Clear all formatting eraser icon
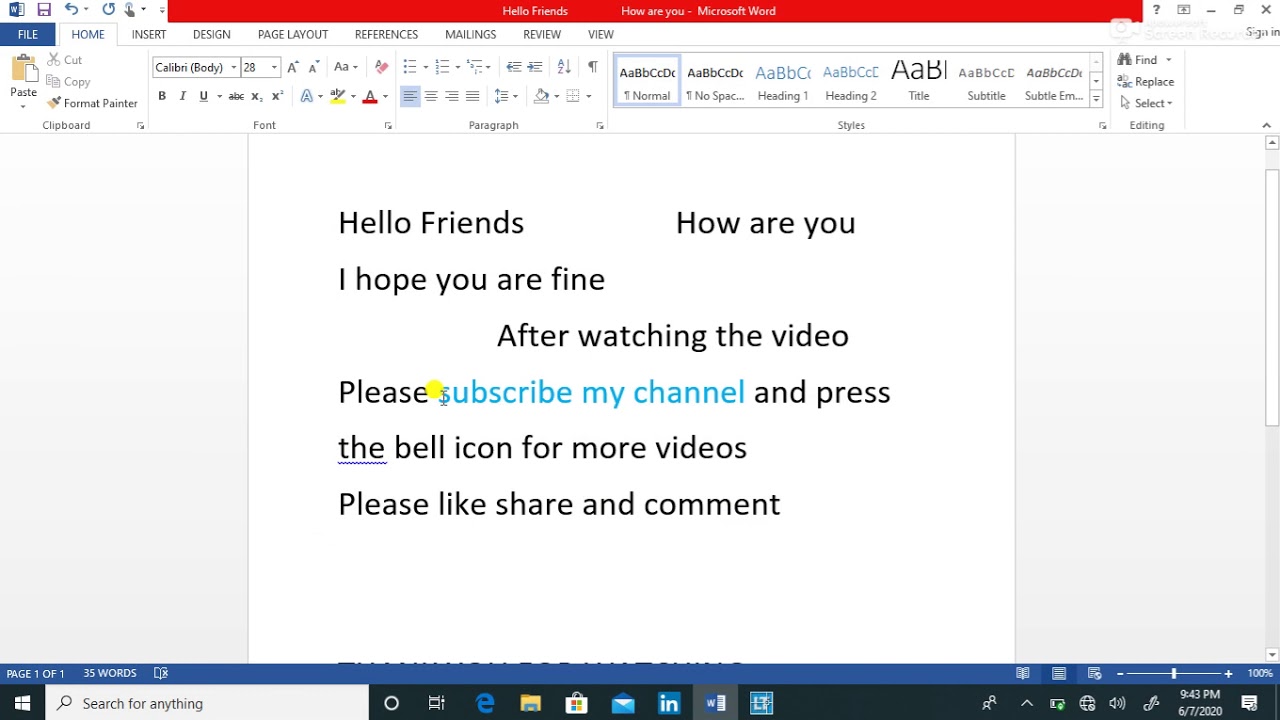The width and height of the screenshot is (1280, 720). tap(381, 67)
